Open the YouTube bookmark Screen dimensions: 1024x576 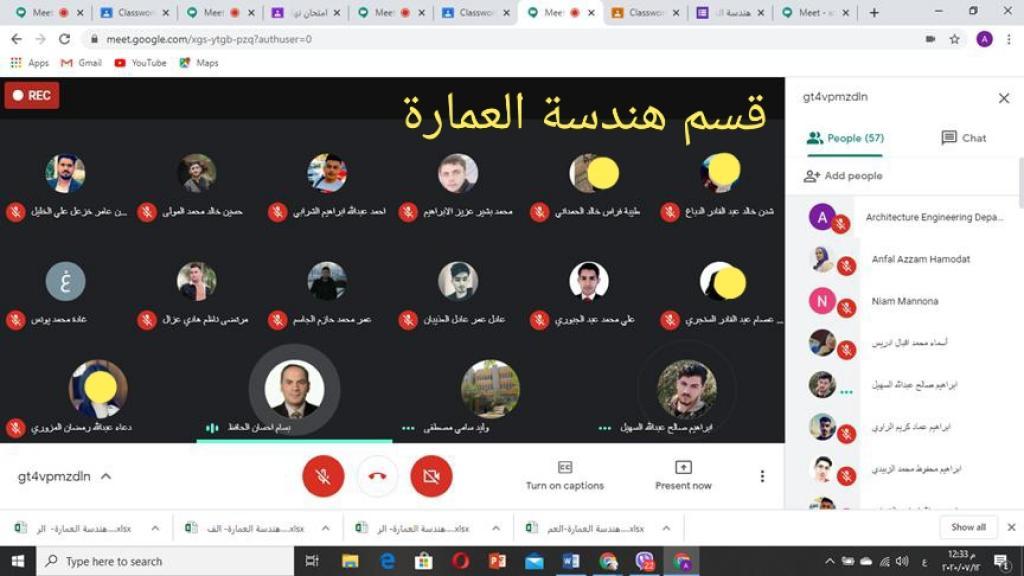tap(140, 63)
